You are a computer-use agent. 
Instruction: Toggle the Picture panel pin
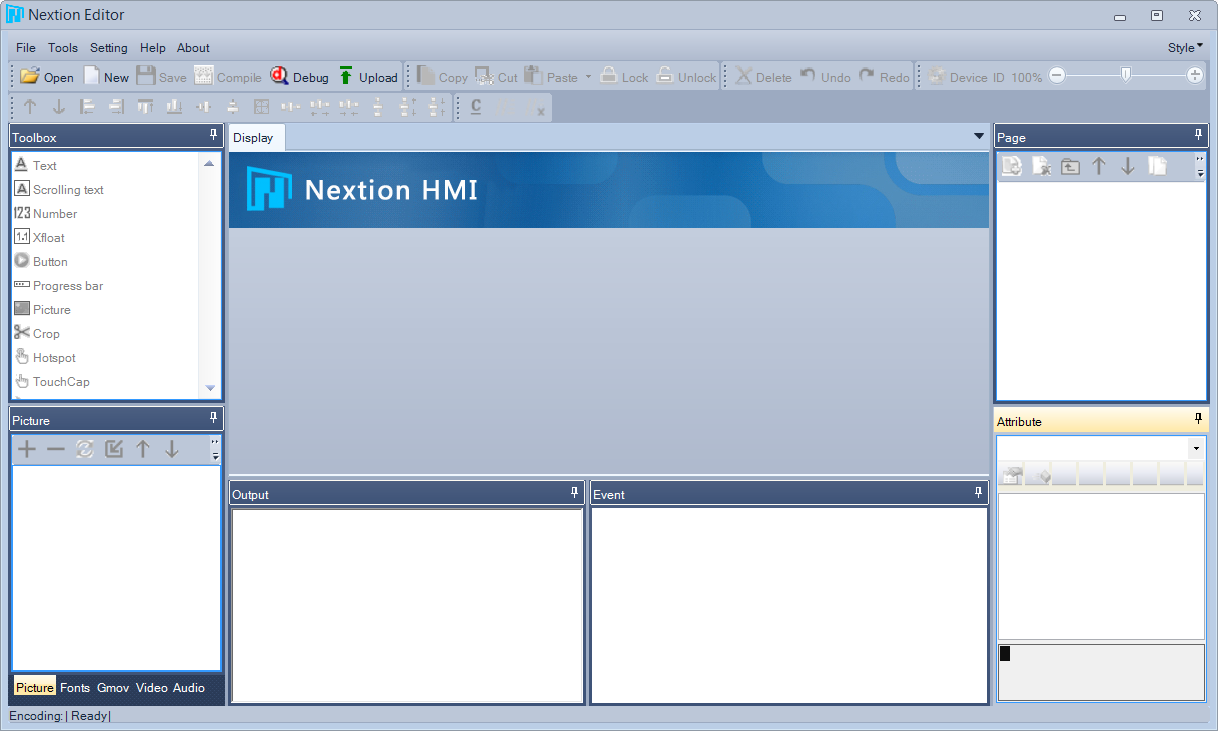(x=213, y=418)
